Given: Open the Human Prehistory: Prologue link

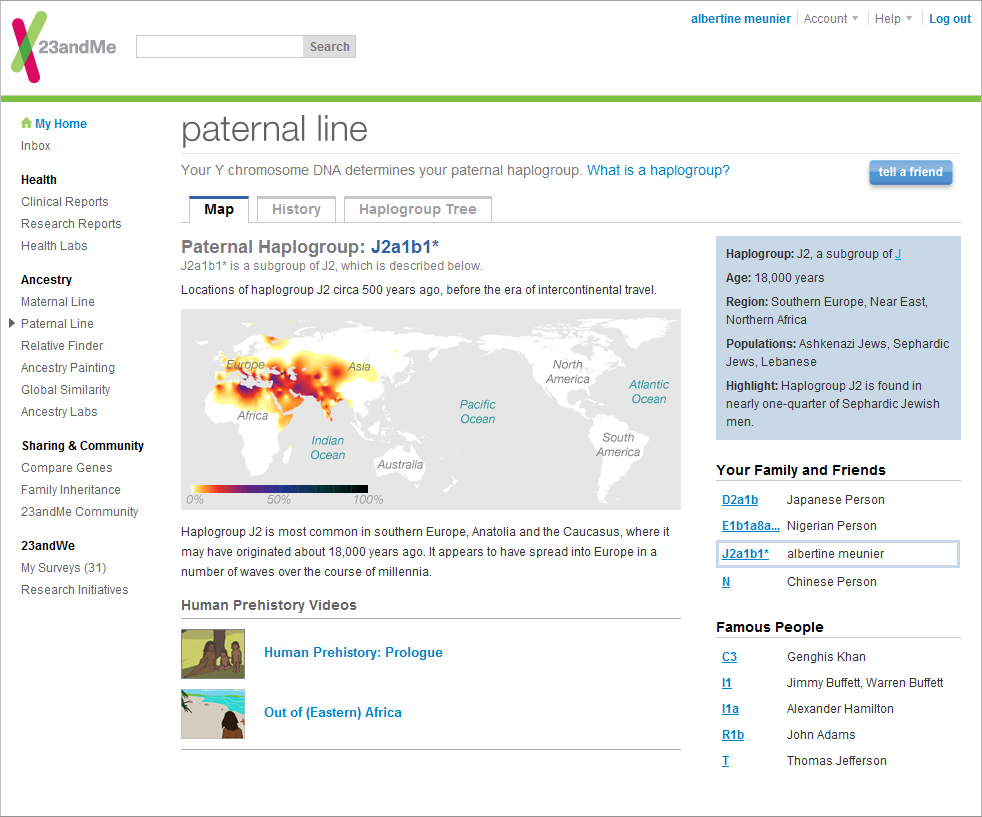Looking at the screenshot, I should point(353,652).
